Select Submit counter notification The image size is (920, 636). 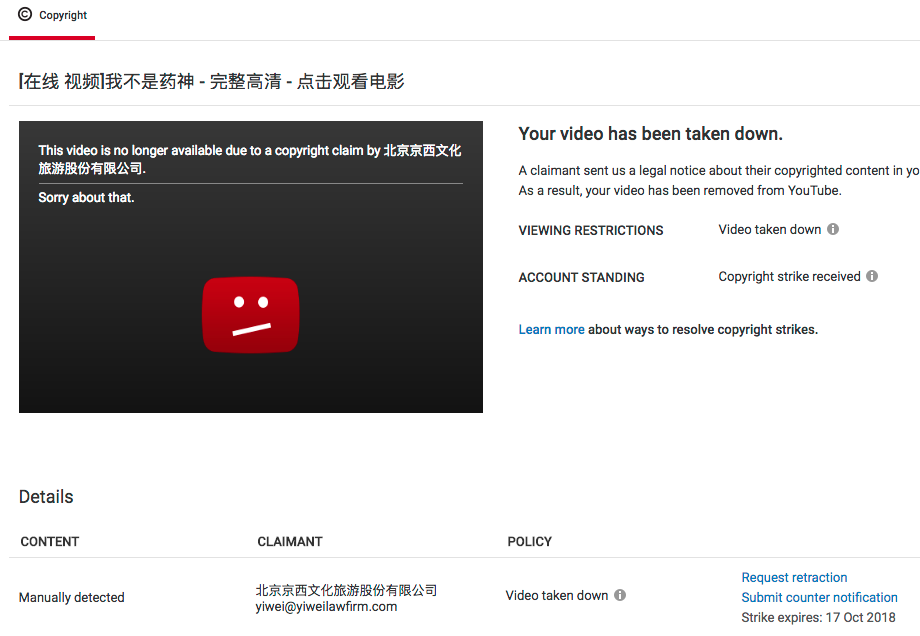(819, 597)
